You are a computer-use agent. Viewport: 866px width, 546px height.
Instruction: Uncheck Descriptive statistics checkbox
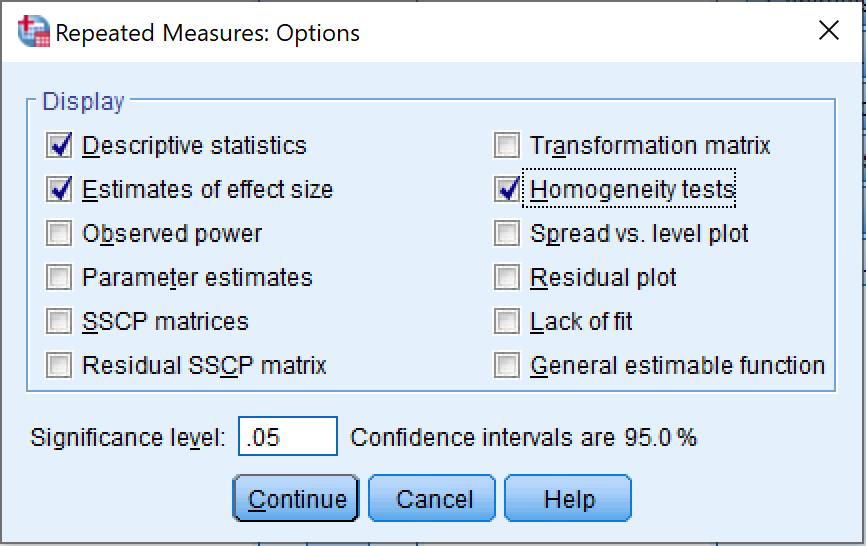[x=60, y=146]
